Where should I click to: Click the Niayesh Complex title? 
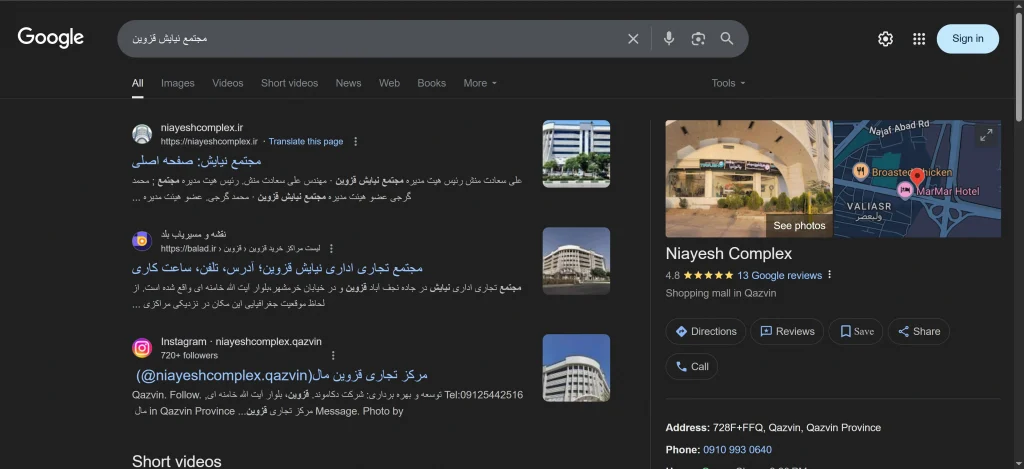pos(729,254)
